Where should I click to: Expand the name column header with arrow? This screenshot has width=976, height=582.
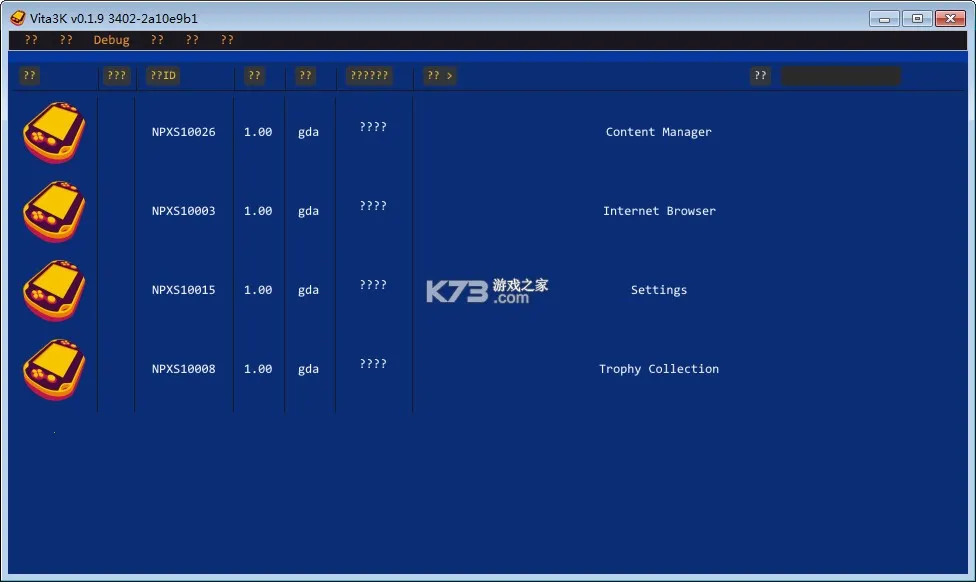coord(440,76)
